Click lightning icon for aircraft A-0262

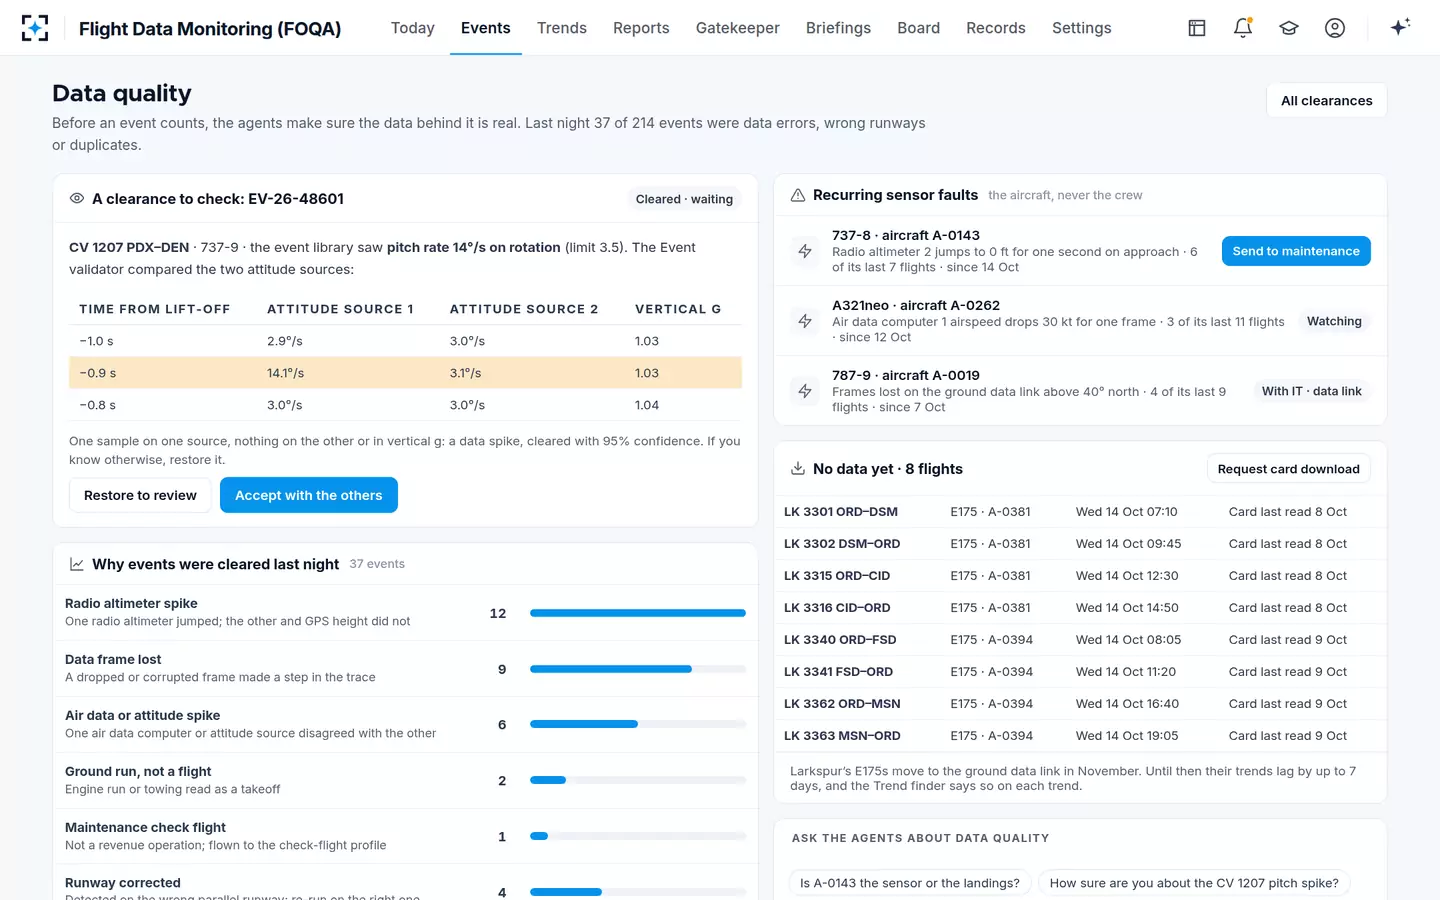click(x=805, y=321)
